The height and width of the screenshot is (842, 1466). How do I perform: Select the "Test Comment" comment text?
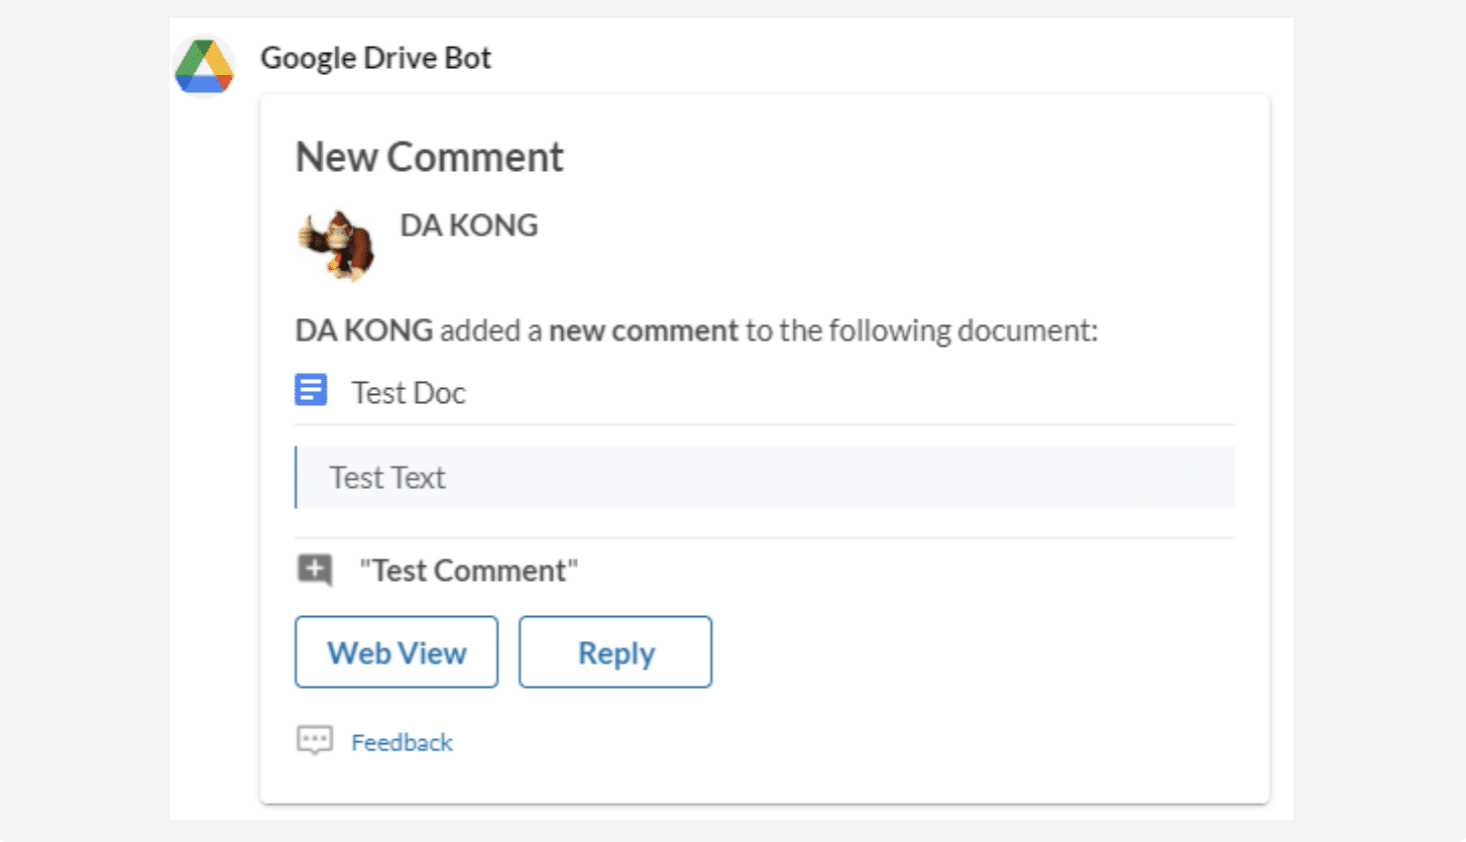468,571
